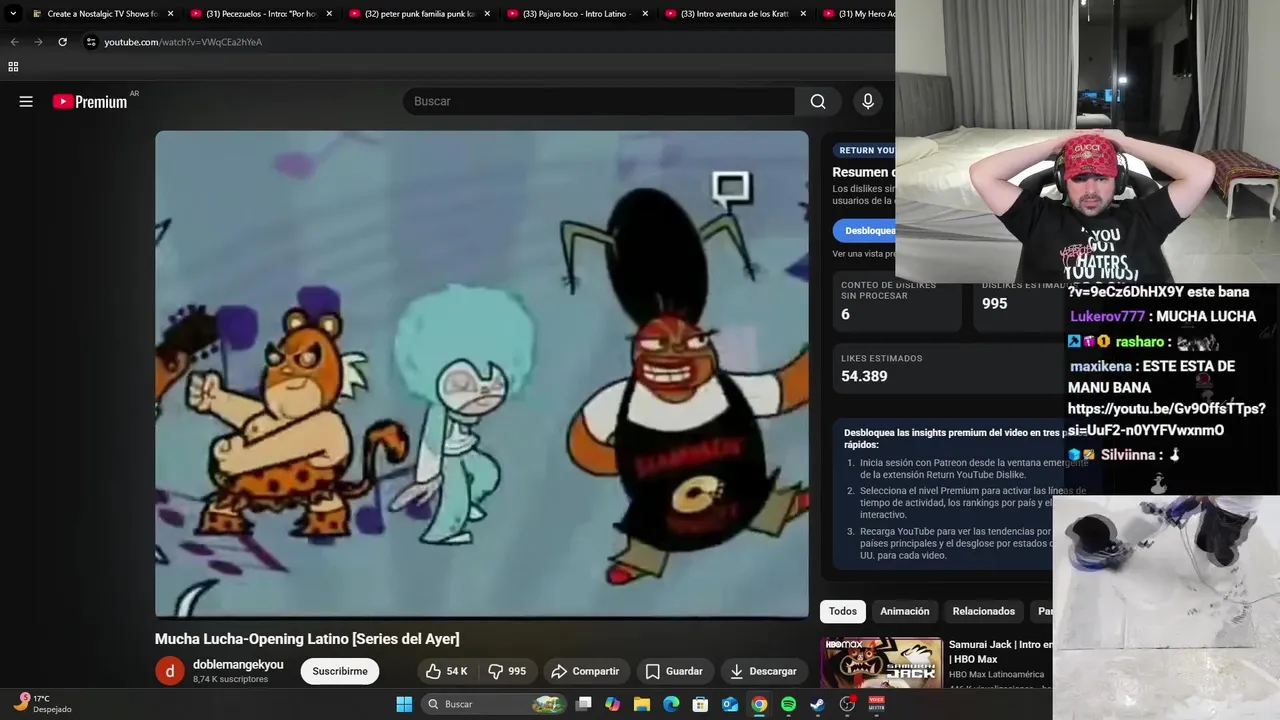
Task: Click the search magnifier button
Action: [x=818, y=101]
